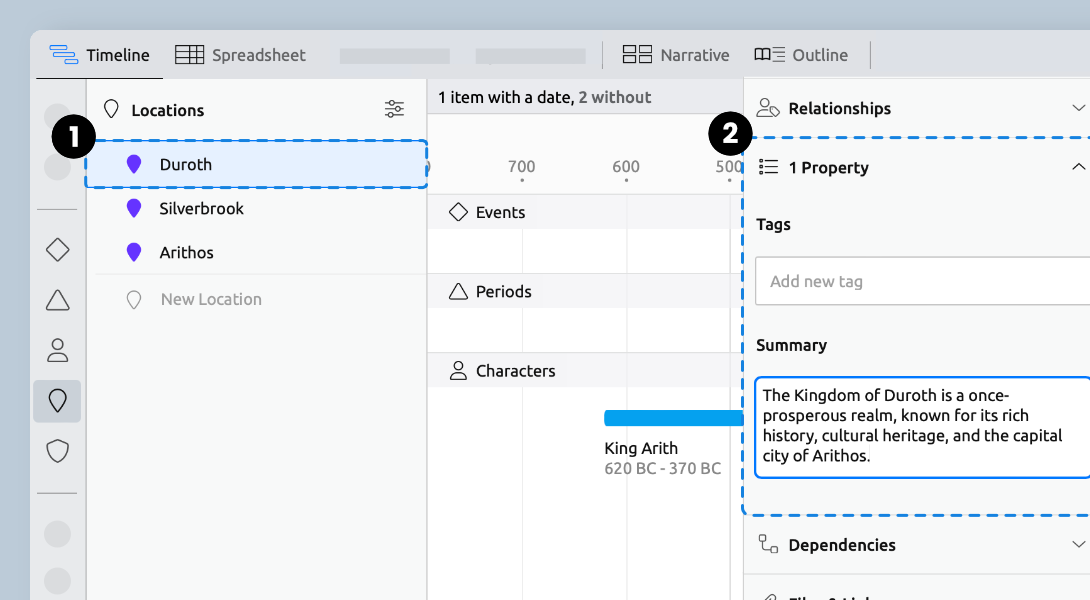Click the Spreadsheet grid icon
Screen dimensions: 1090x600
189,55
